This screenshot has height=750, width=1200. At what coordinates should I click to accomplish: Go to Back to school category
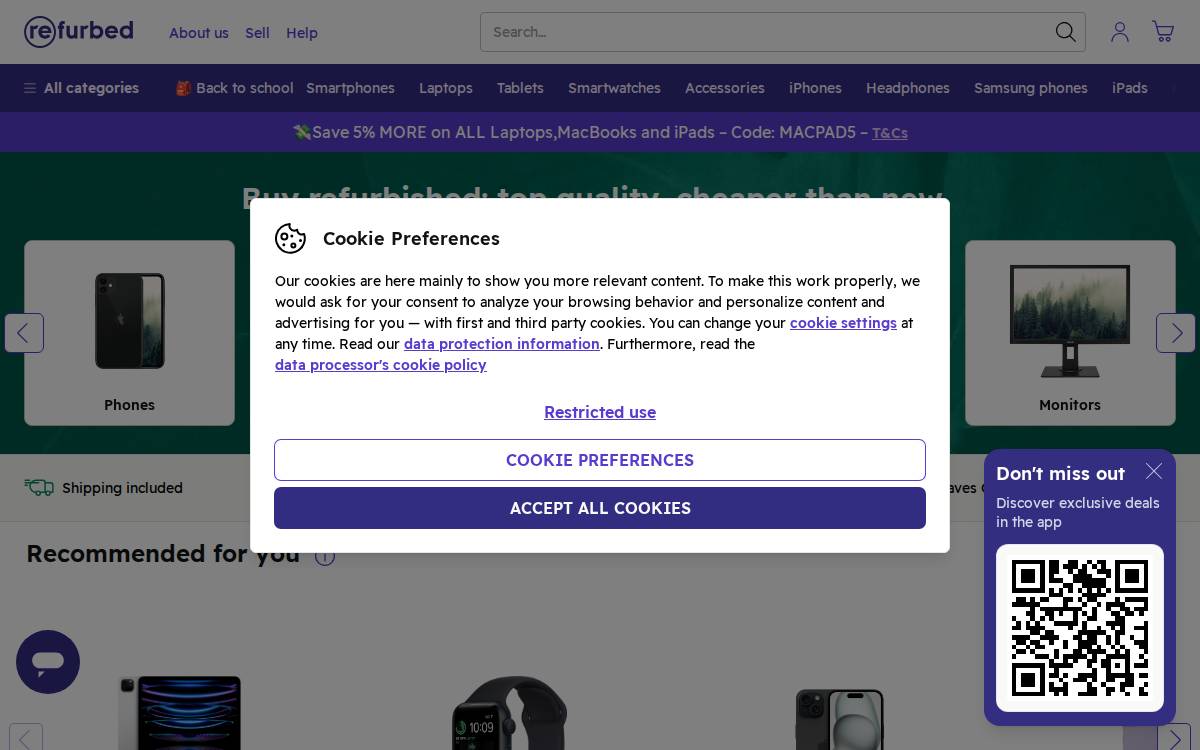point(234,88)
